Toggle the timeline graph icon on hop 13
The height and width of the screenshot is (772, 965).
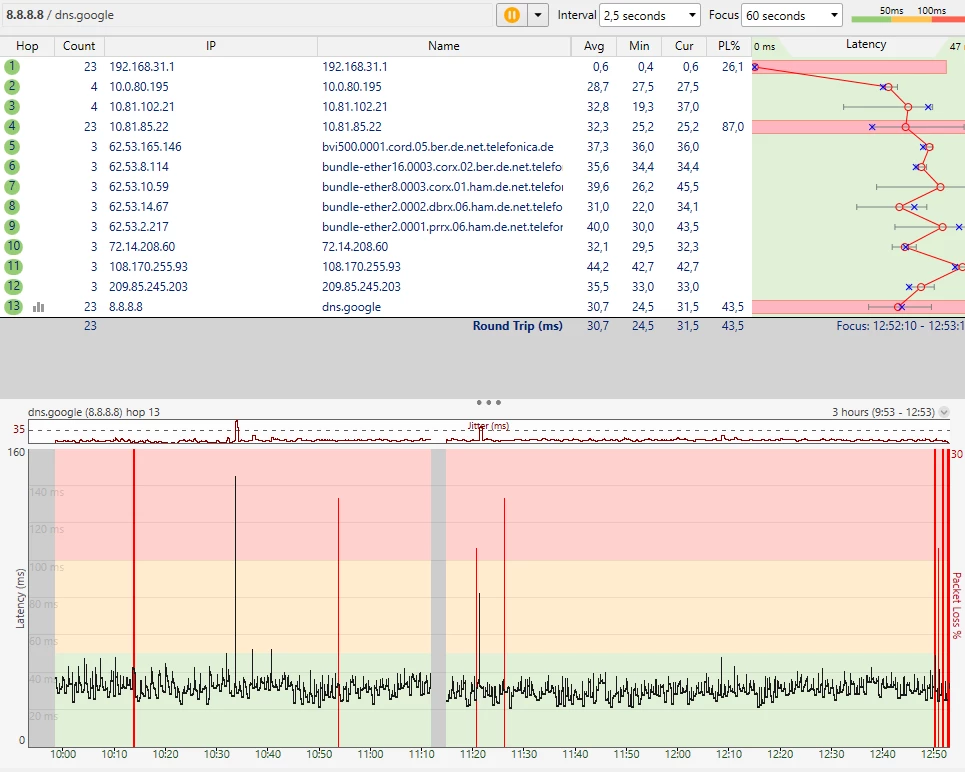pos(38,307)
